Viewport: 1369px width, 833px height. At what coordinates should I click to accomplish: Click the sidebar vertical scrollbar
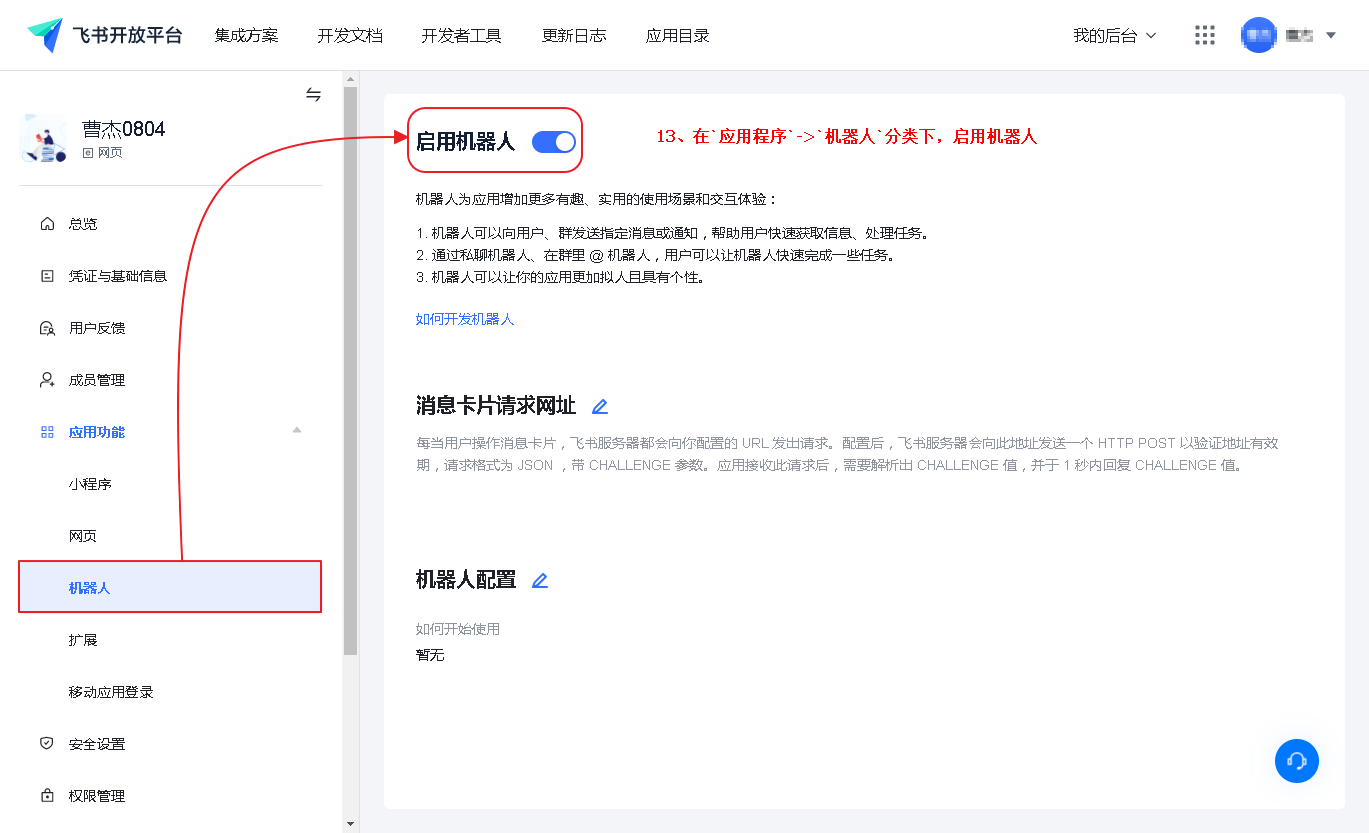tap(350, 370)
